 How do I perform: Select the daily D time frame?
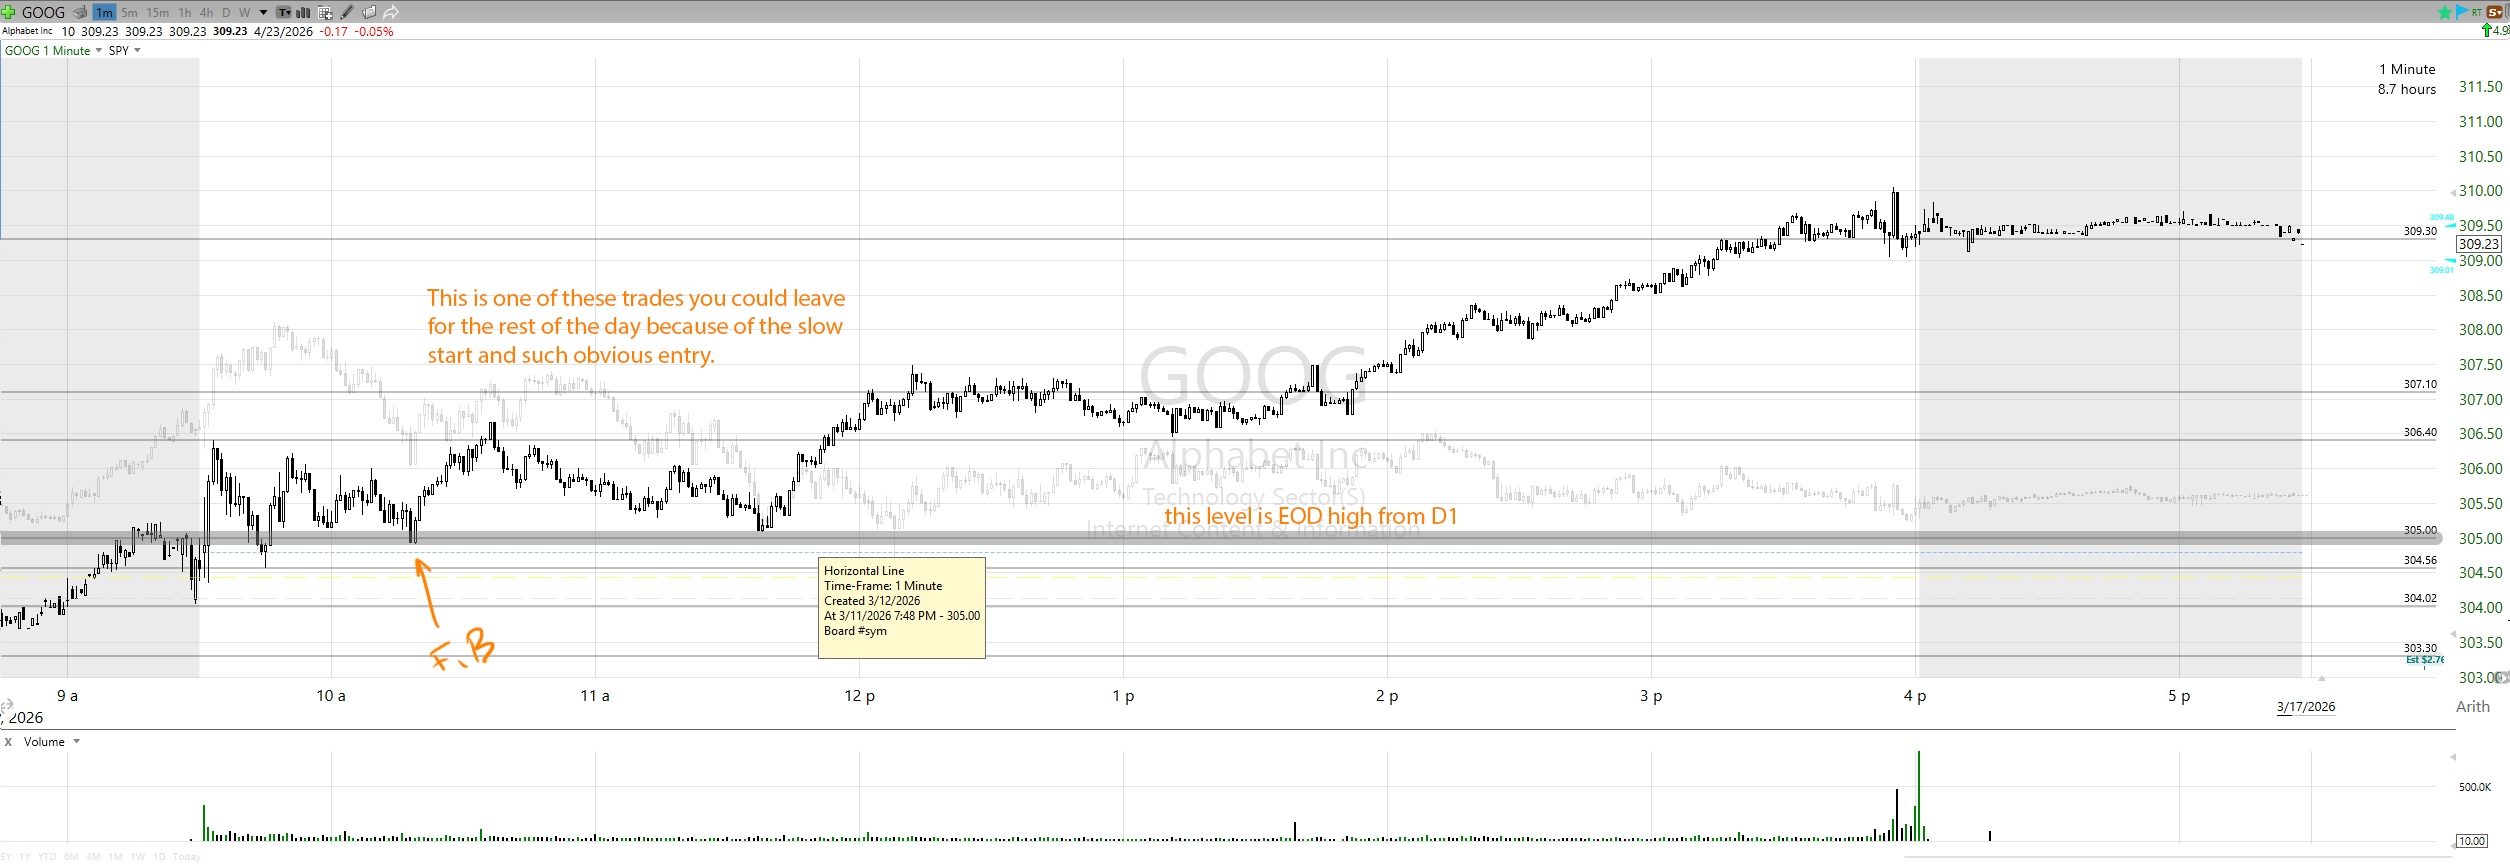(x=226, y=13)
